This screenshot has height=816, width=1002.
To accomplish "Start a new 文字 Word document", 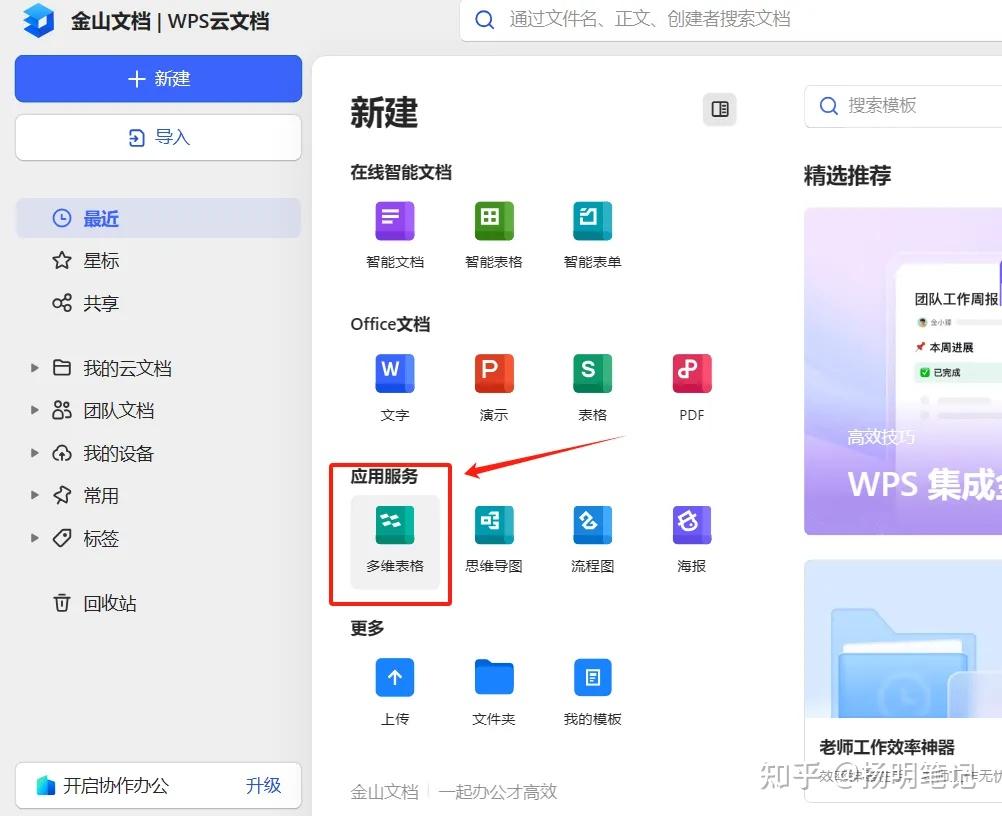I will pyautogui.click(x=393, y=372).
